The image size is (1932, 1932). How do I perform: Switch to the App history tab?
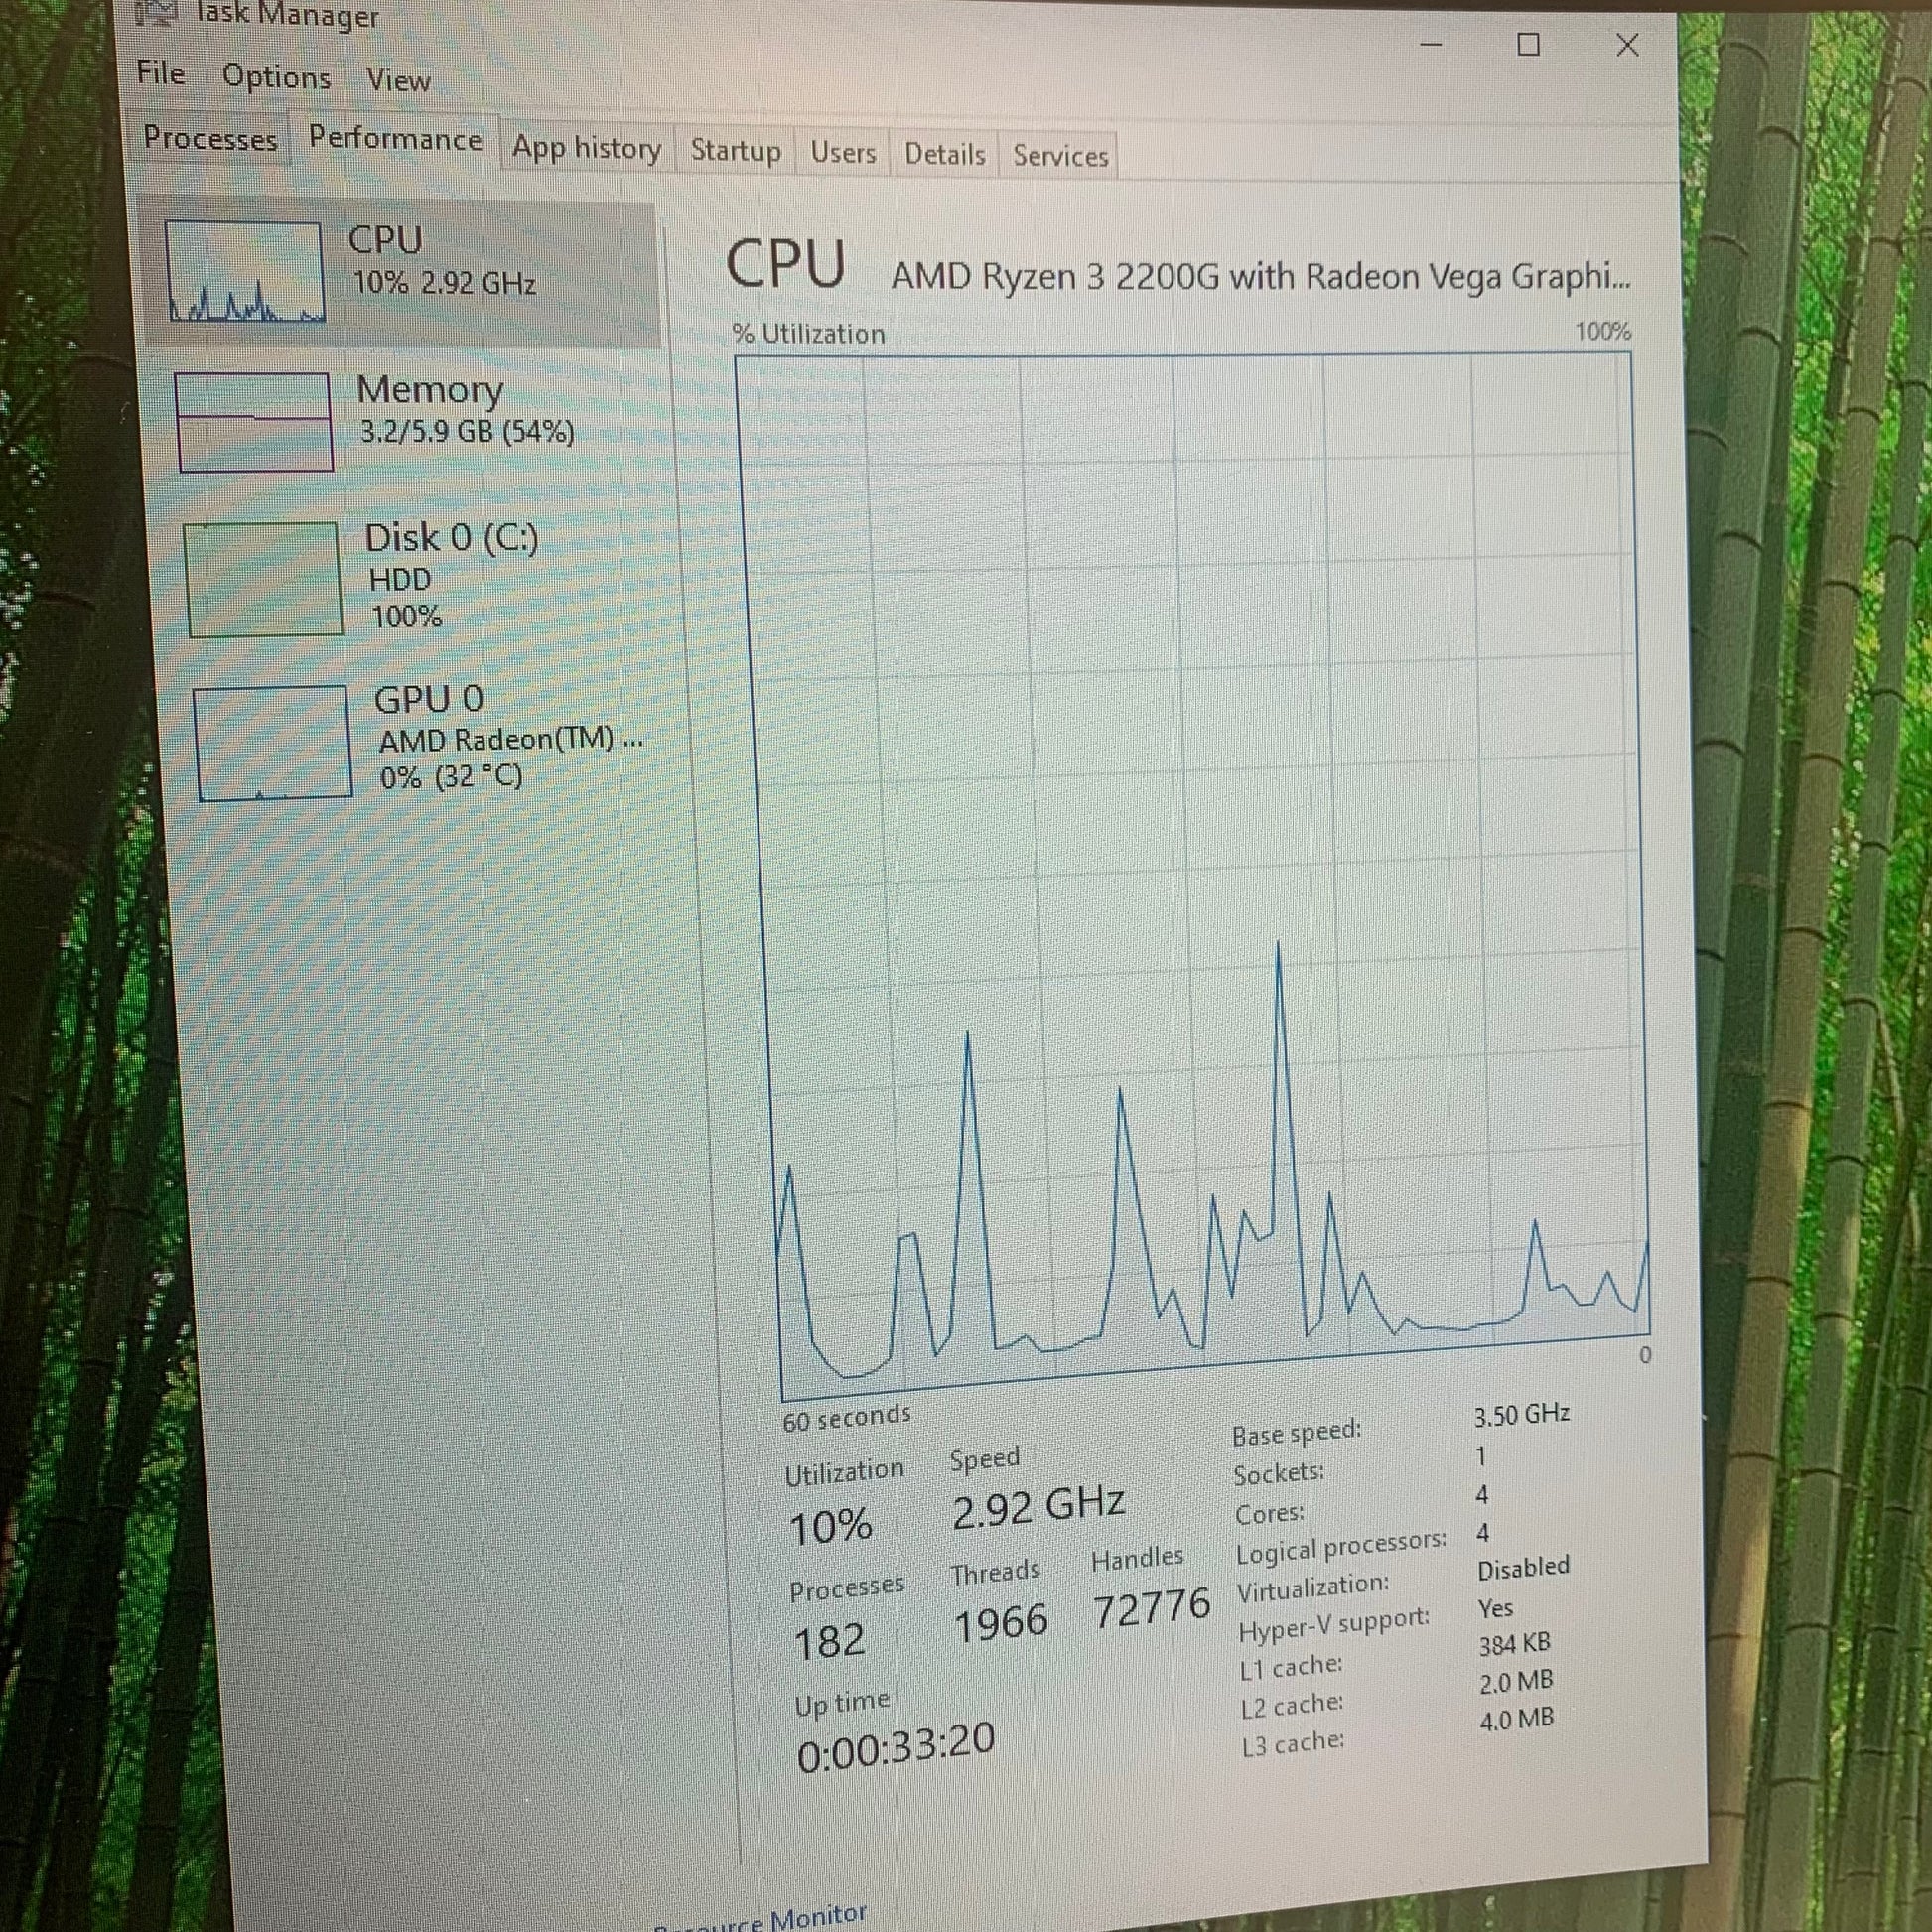tap(586, 148)
